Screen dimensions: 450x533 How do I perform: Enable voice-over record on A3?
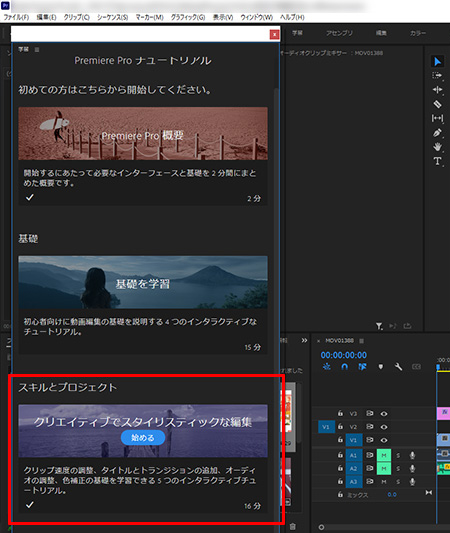[x=412, y=482]
